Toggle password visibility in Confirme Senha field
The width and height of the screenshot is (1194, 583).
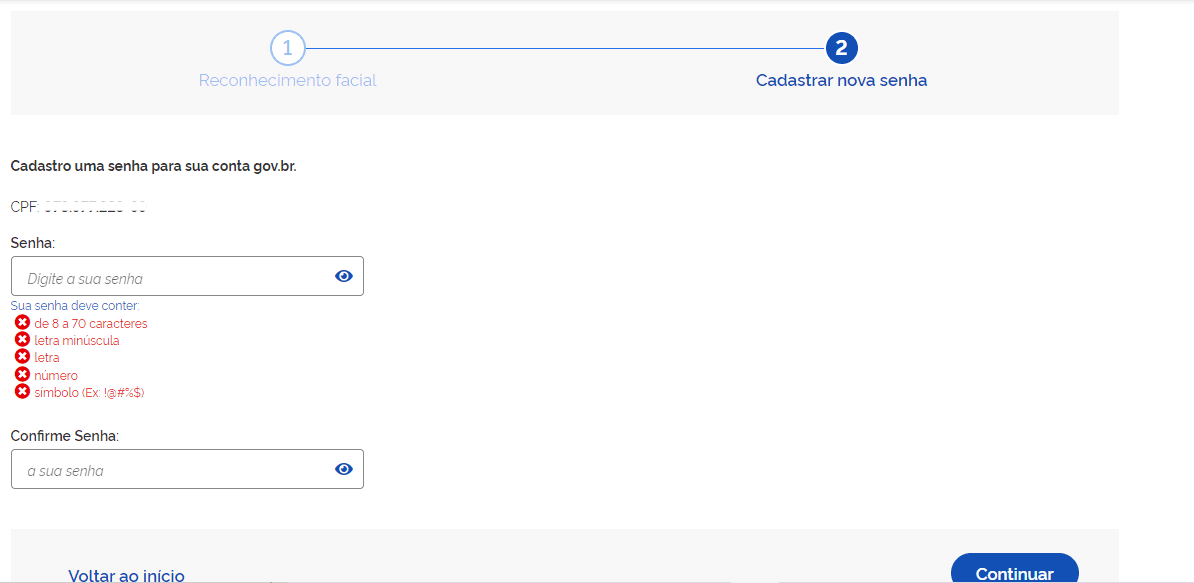344,469
